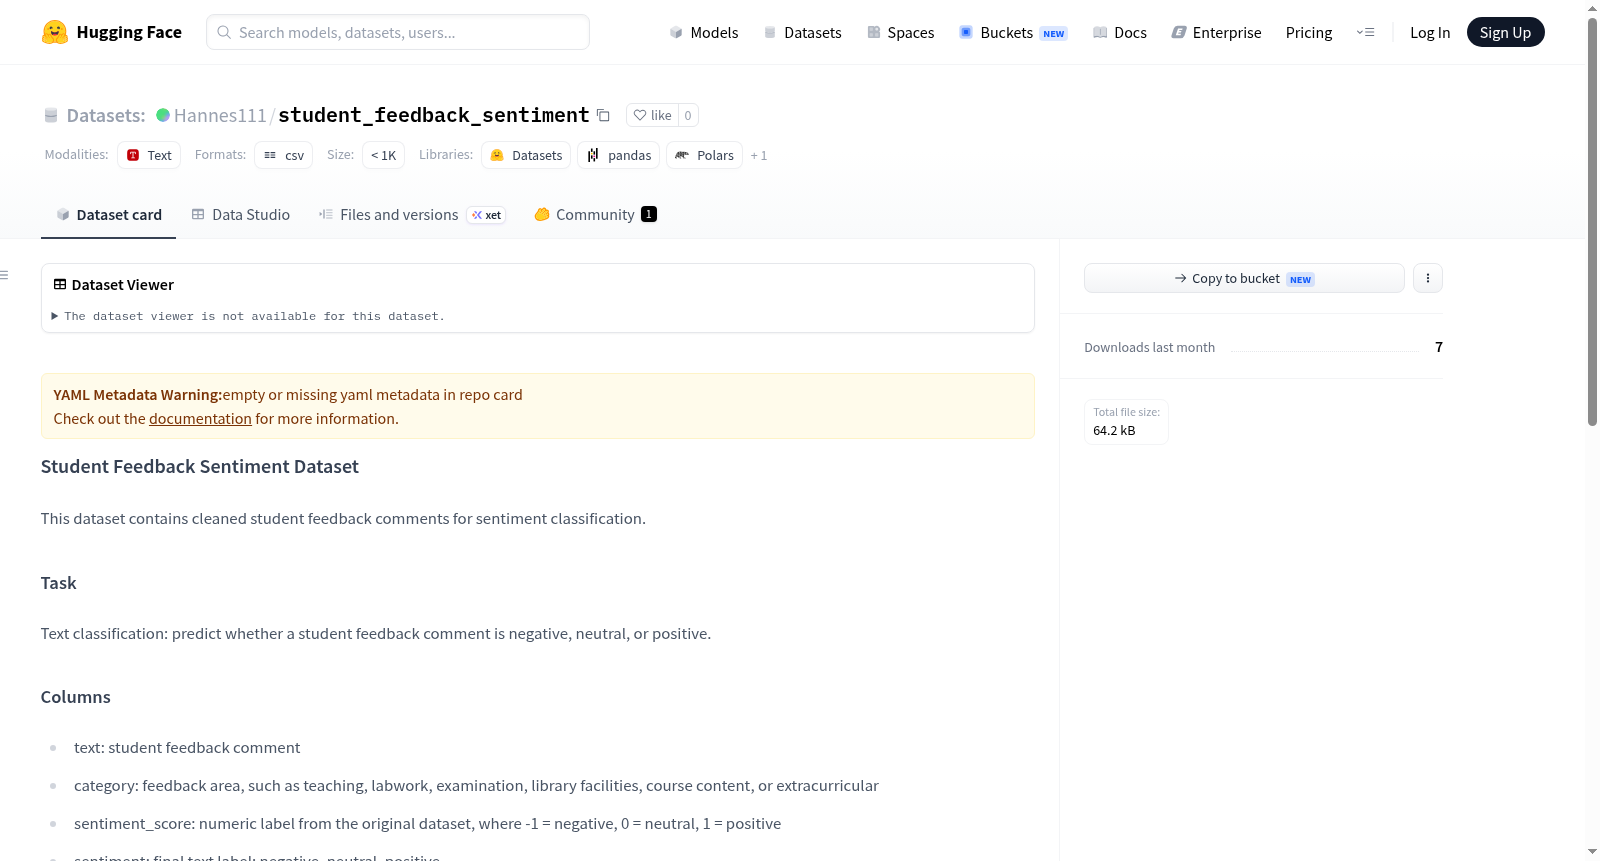This screenshot has width=1600, height=861.
Task: Click the scrollbar down arrow
Action: click(1592, 852)
